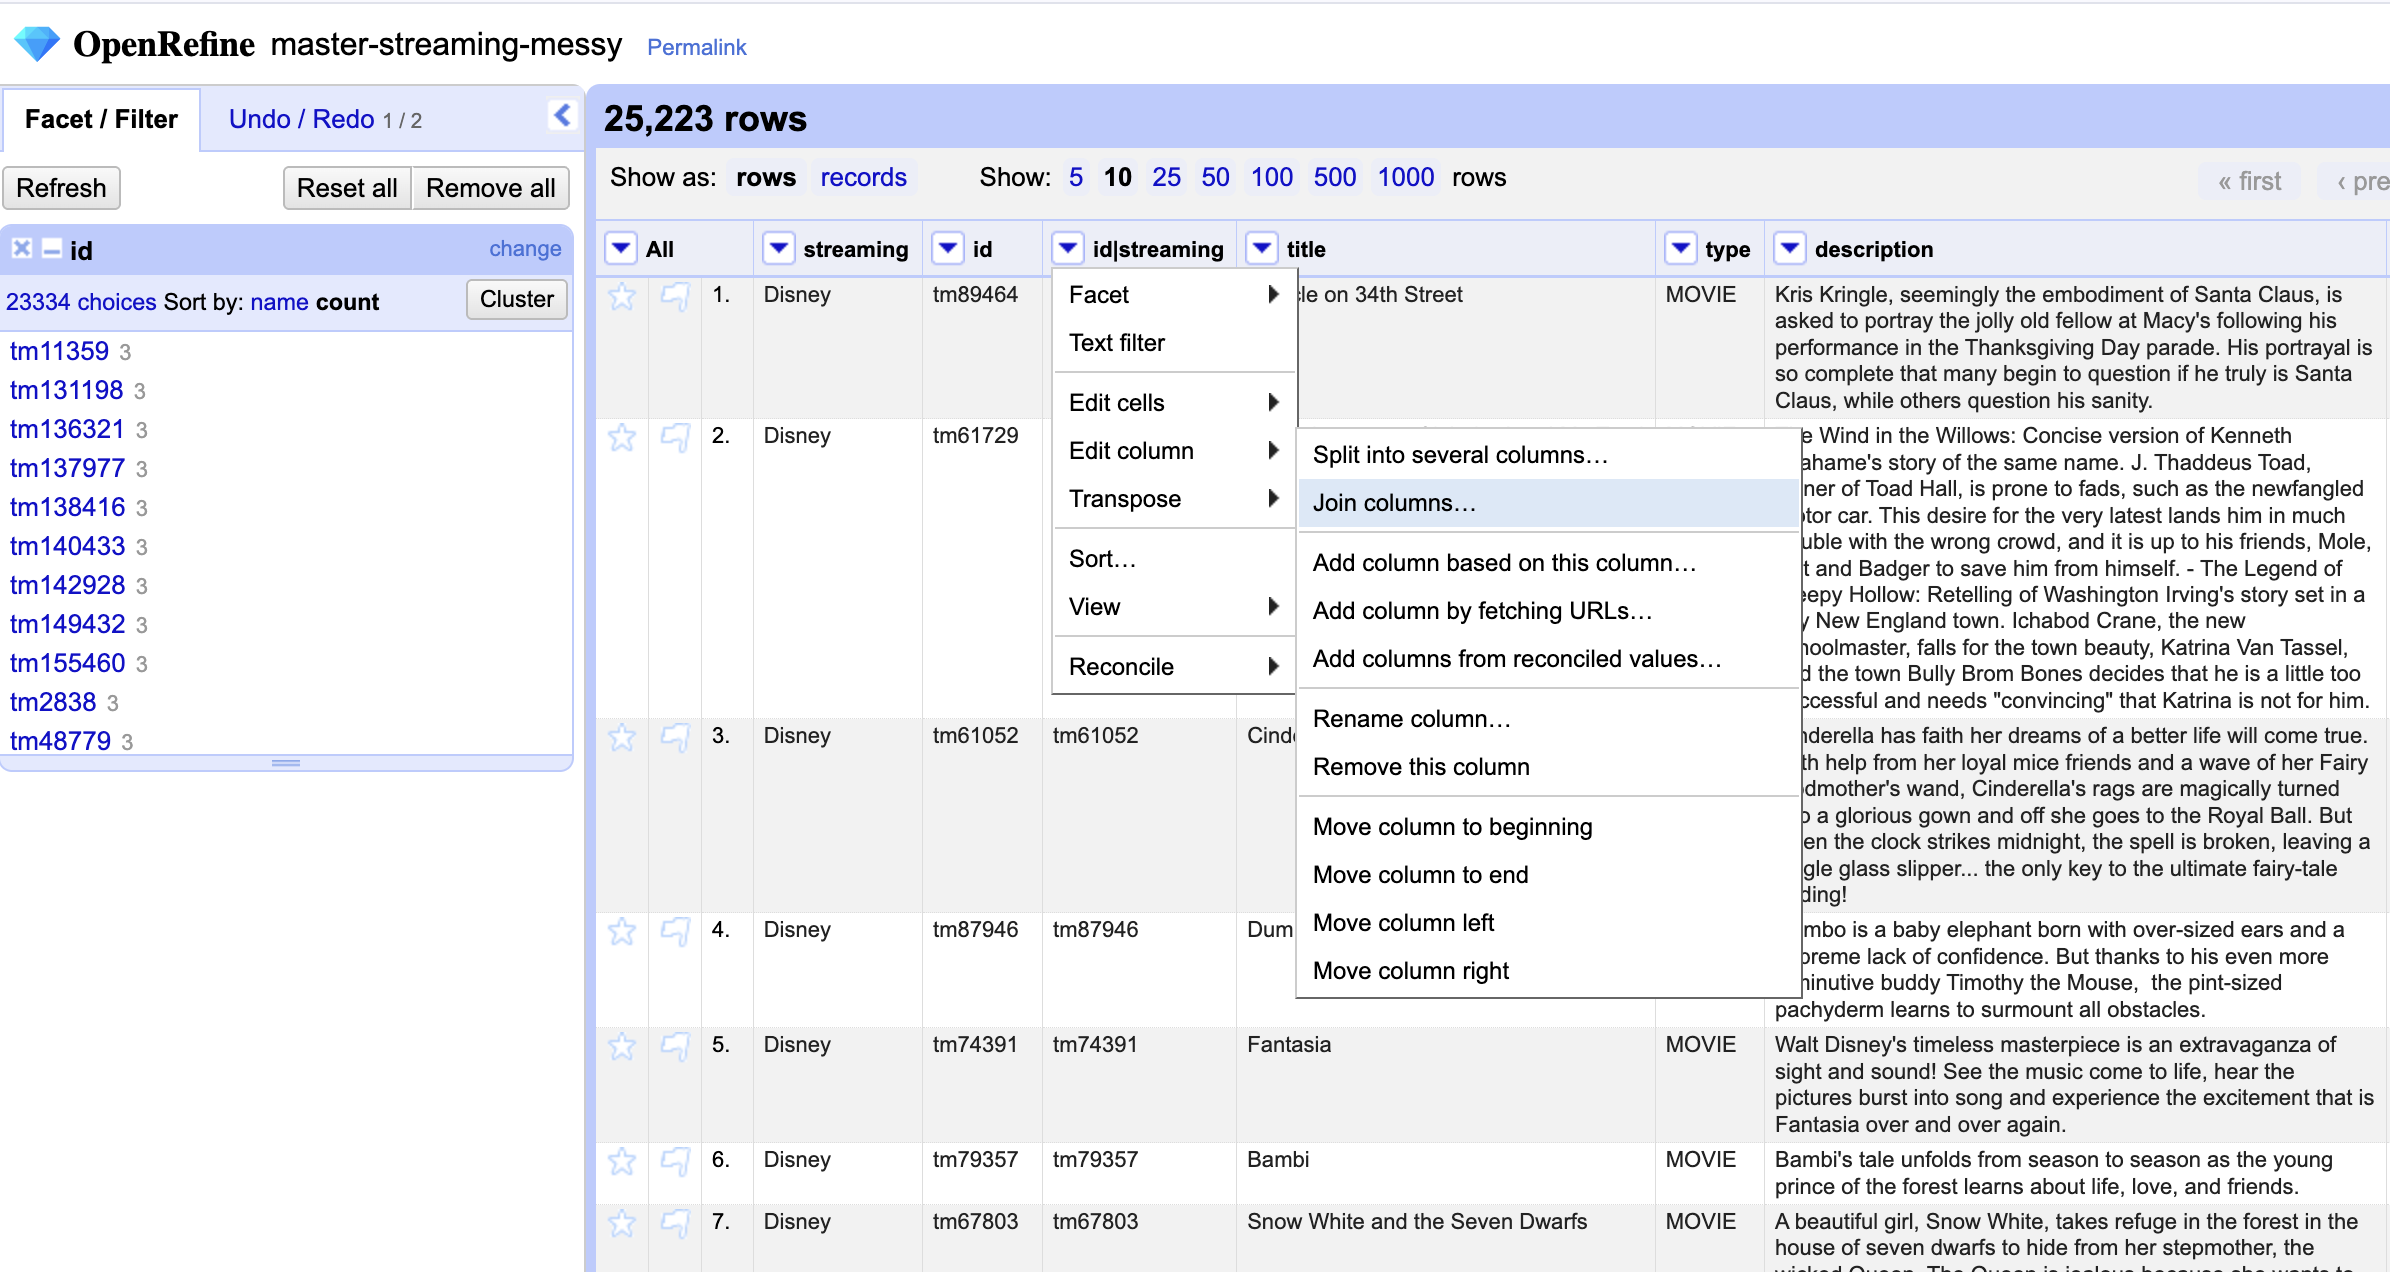This screenshot has height=1272, width=2390.
Task: Click the Cluster button in id facet
Action: pos(516,299)
